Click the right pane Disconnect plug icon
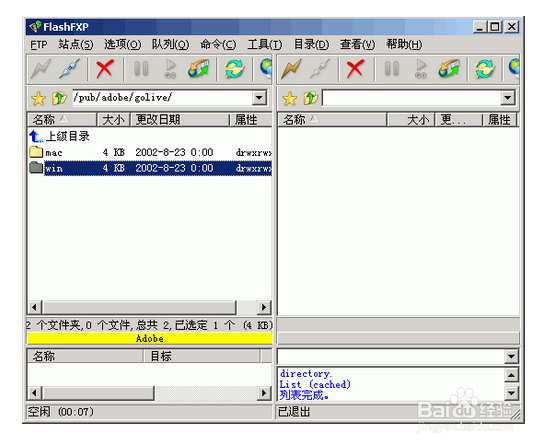The image size is (544, 446). pyautogui.click(x=320, y=68)
